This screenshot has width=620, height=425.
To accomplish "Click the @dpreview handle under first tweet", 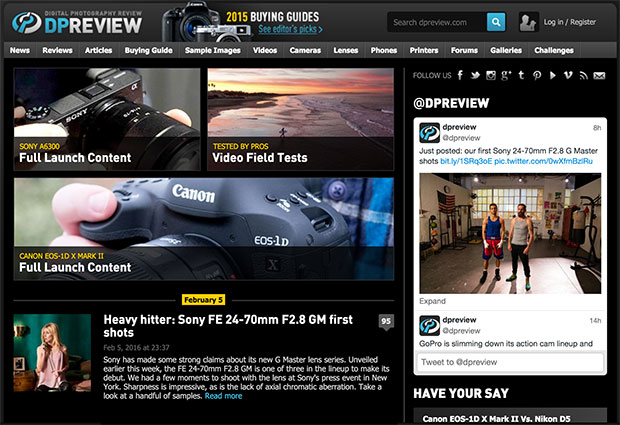I will click(x=461, y=138).
